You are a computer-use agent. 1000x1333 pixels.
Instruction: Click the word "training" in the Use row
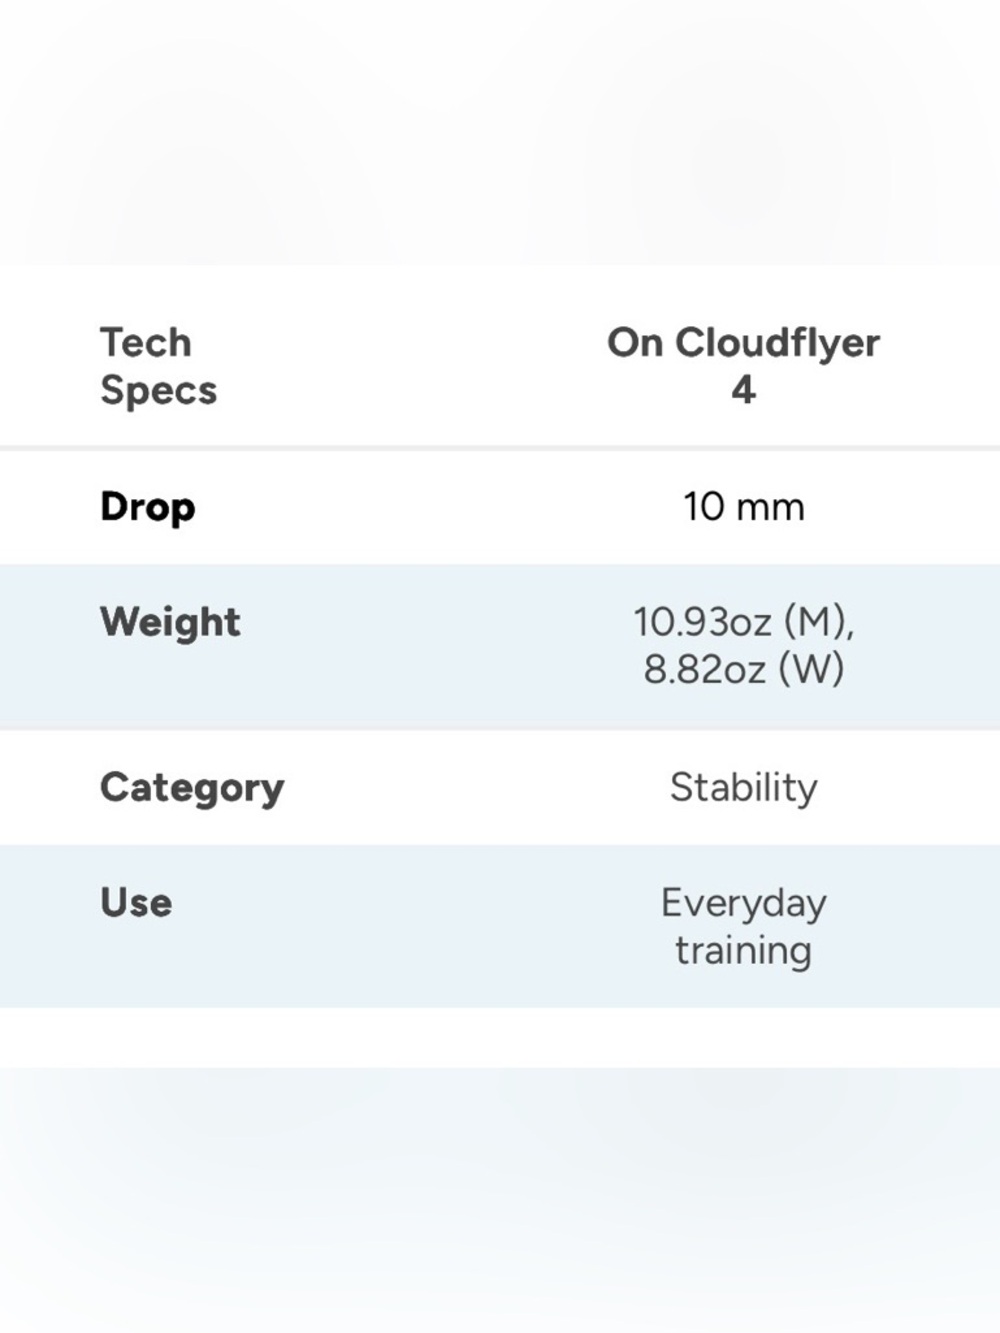(x=743, y=950)
